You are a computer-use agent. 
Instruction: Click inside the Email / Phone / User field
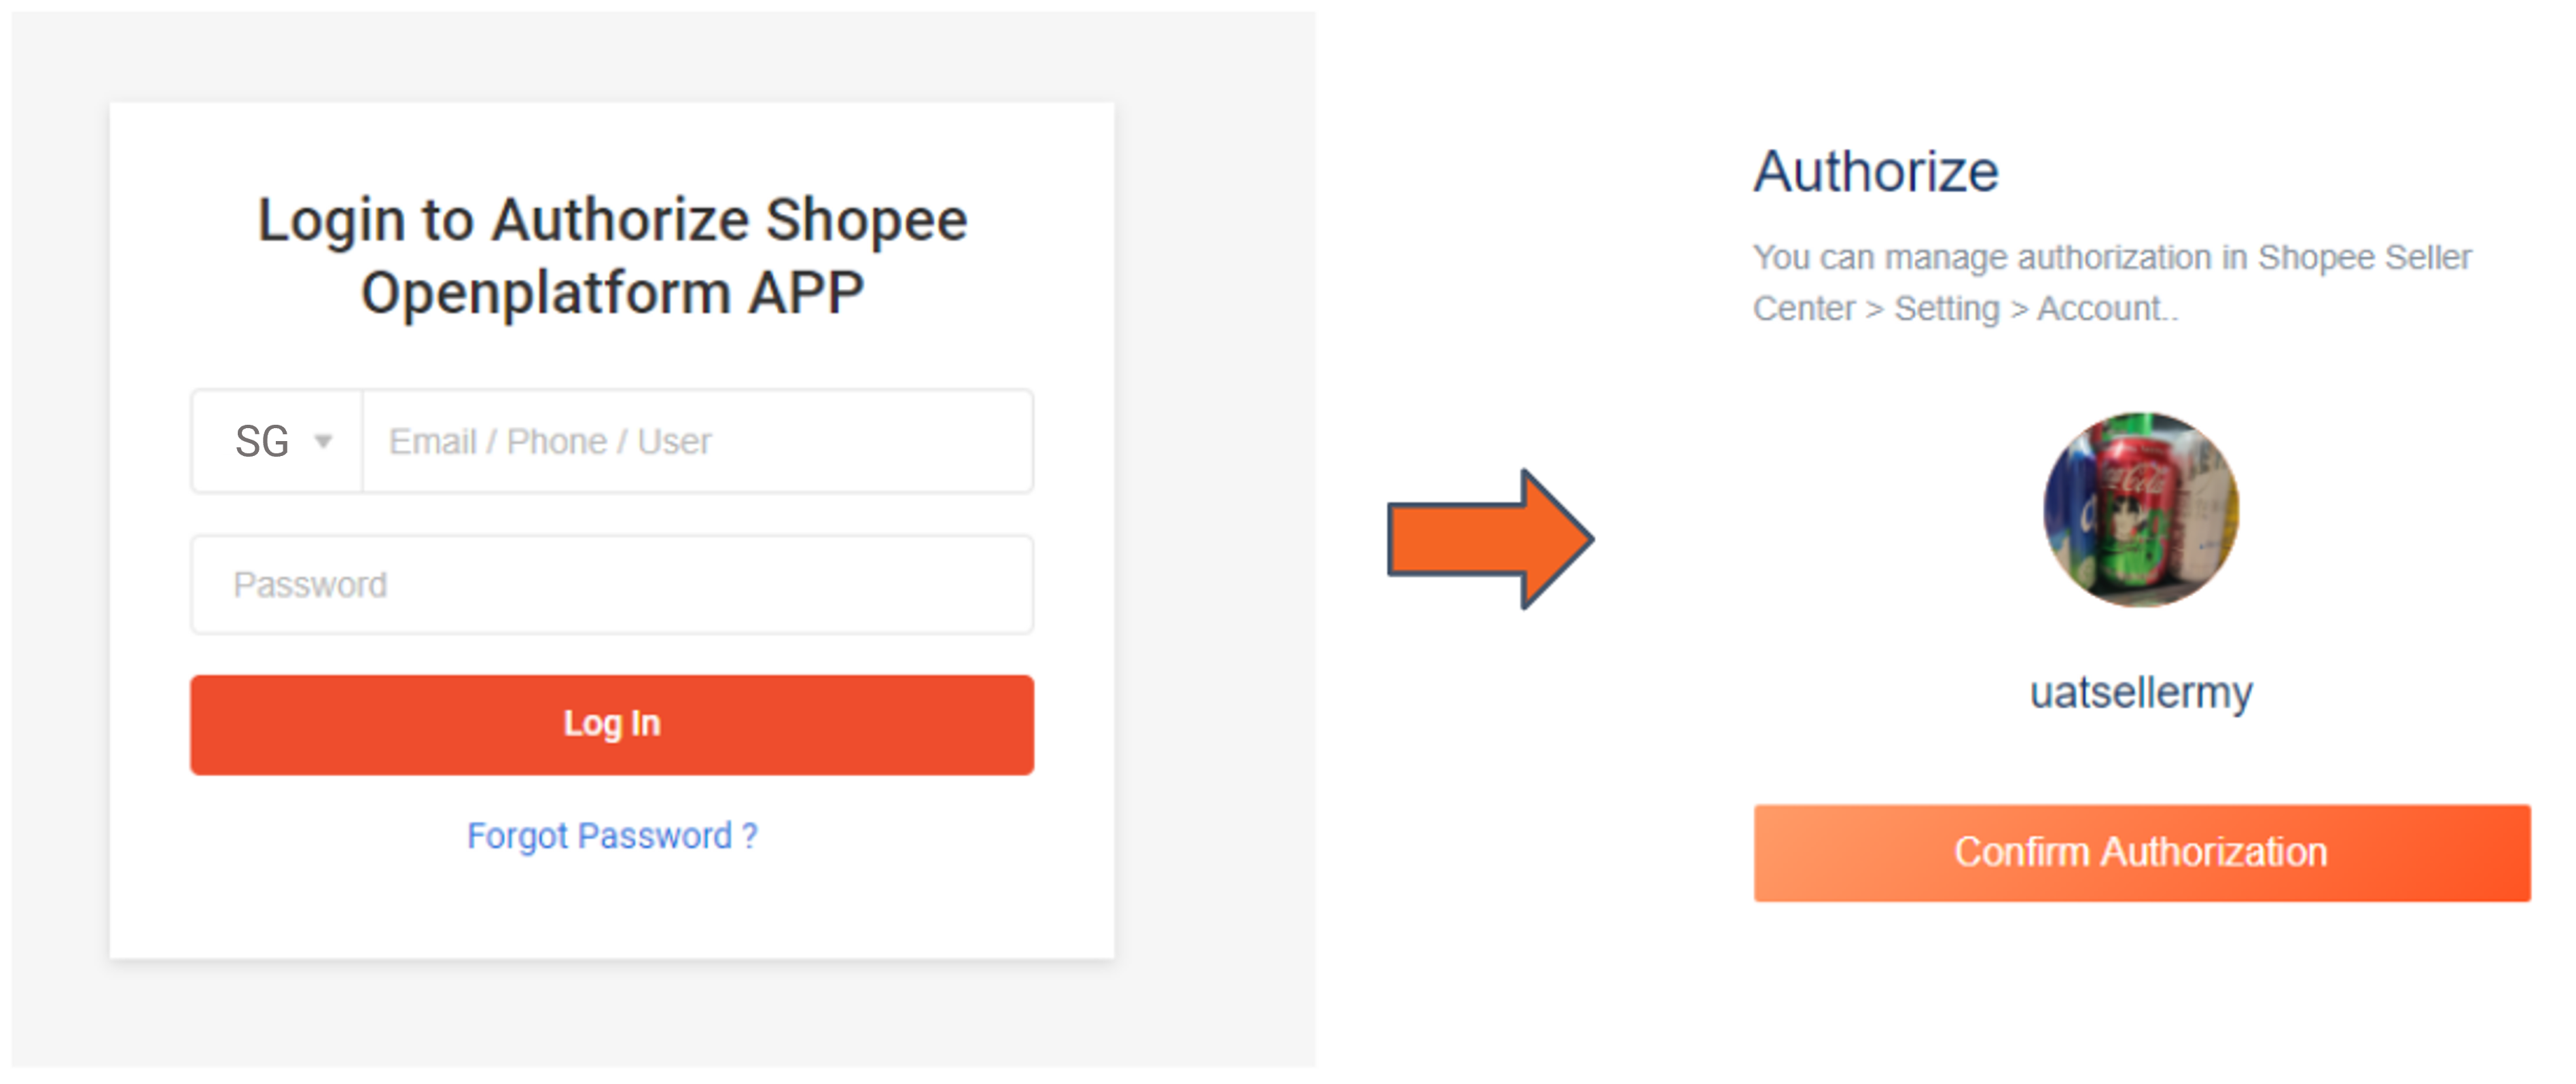click(697, 441)
